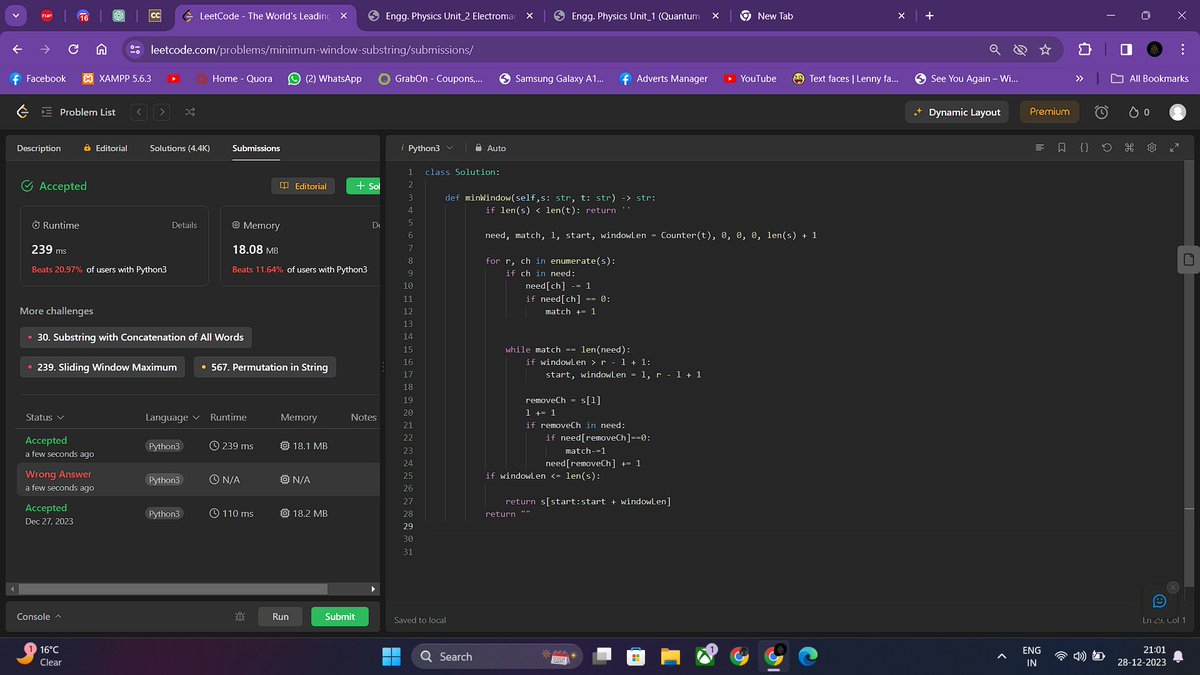1200x675 pixels.
Task: Pick a random problem with shuffle icon
Action: 189,112
